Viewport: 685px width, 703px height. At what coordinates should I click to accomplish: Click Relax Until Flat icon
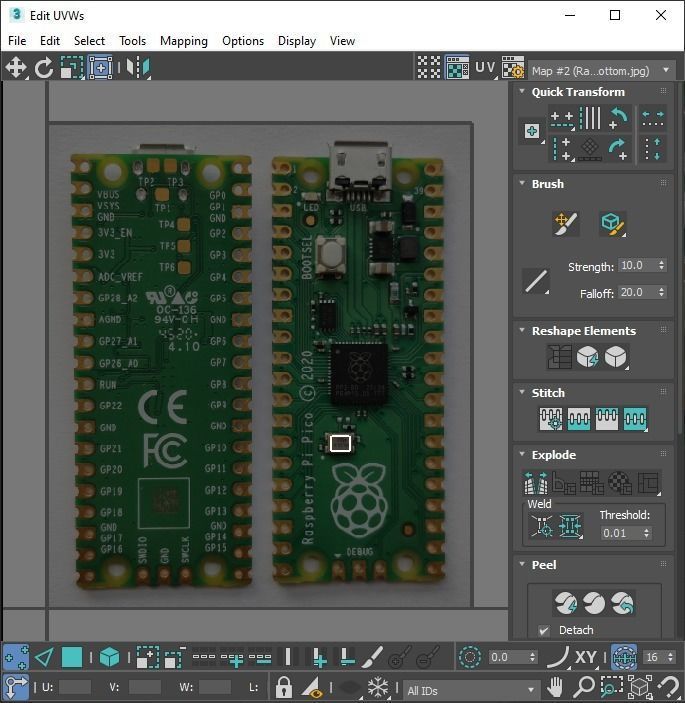coord(588,357)
